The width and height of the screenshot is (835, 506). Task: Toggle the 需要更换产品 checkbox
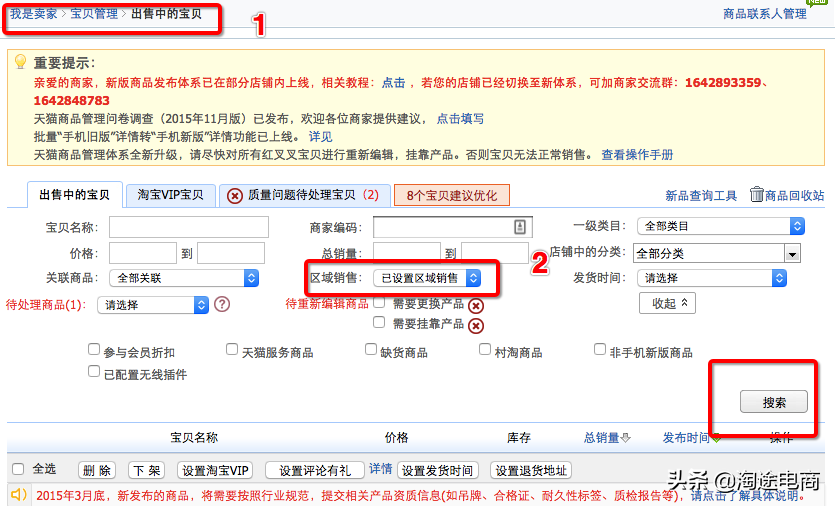point(379,303)
